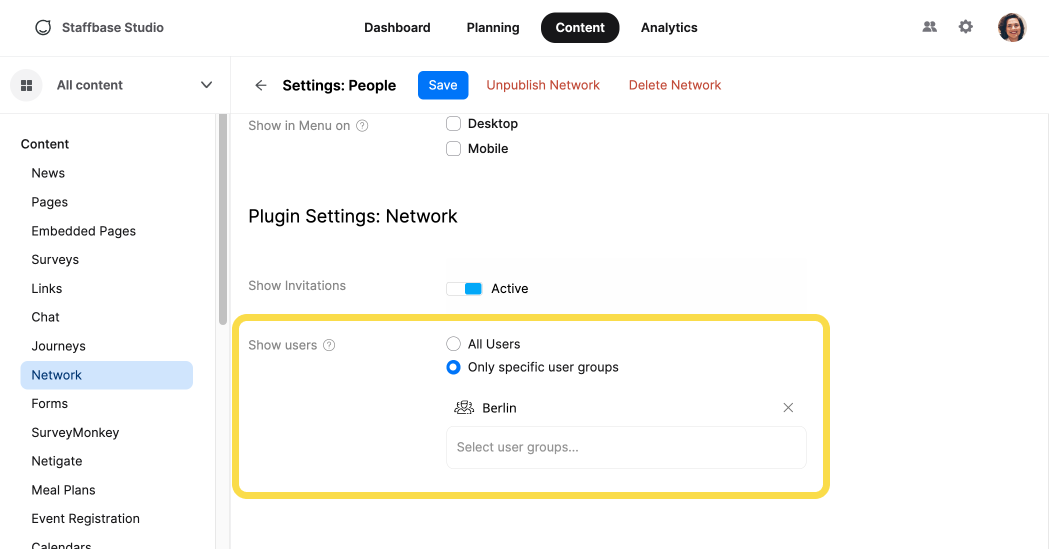
Task: Open the Show in Menu help icon
Action: (x=362, y=126)
